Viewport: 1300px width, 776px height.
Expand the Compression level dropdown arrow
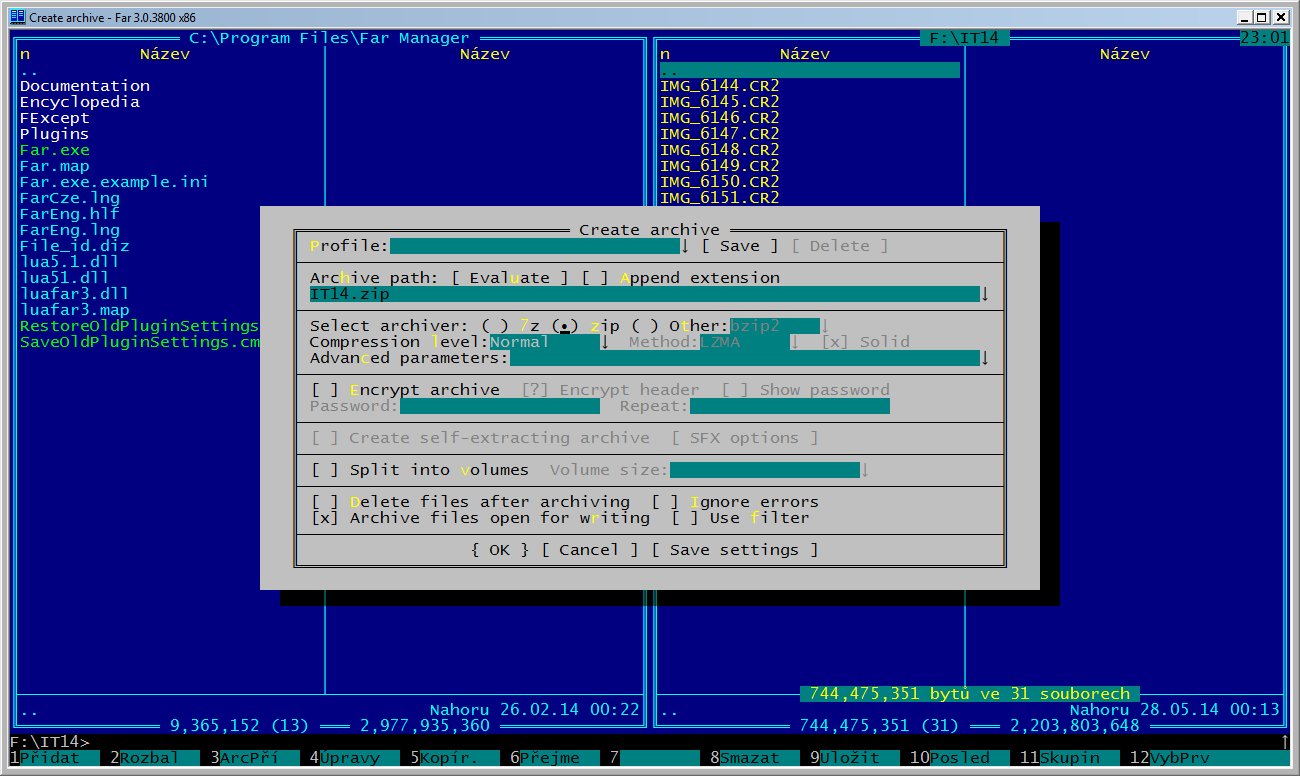point(605,342)
